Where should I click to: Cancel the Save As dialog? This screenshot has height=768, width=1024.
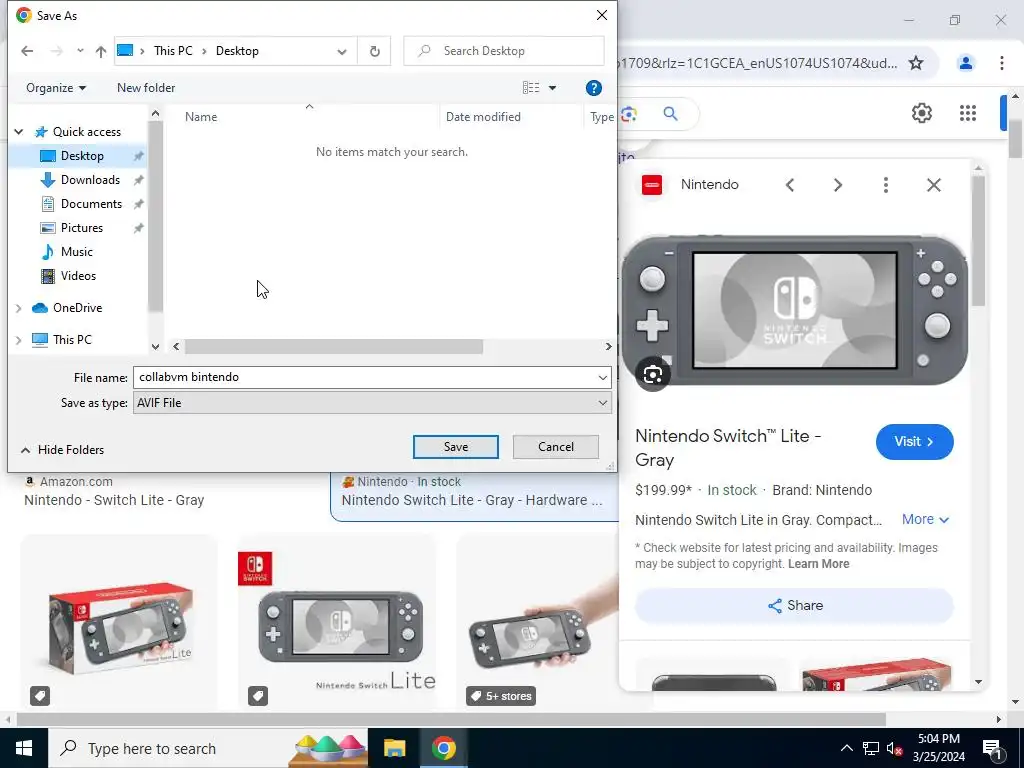(x=556, y=447)
